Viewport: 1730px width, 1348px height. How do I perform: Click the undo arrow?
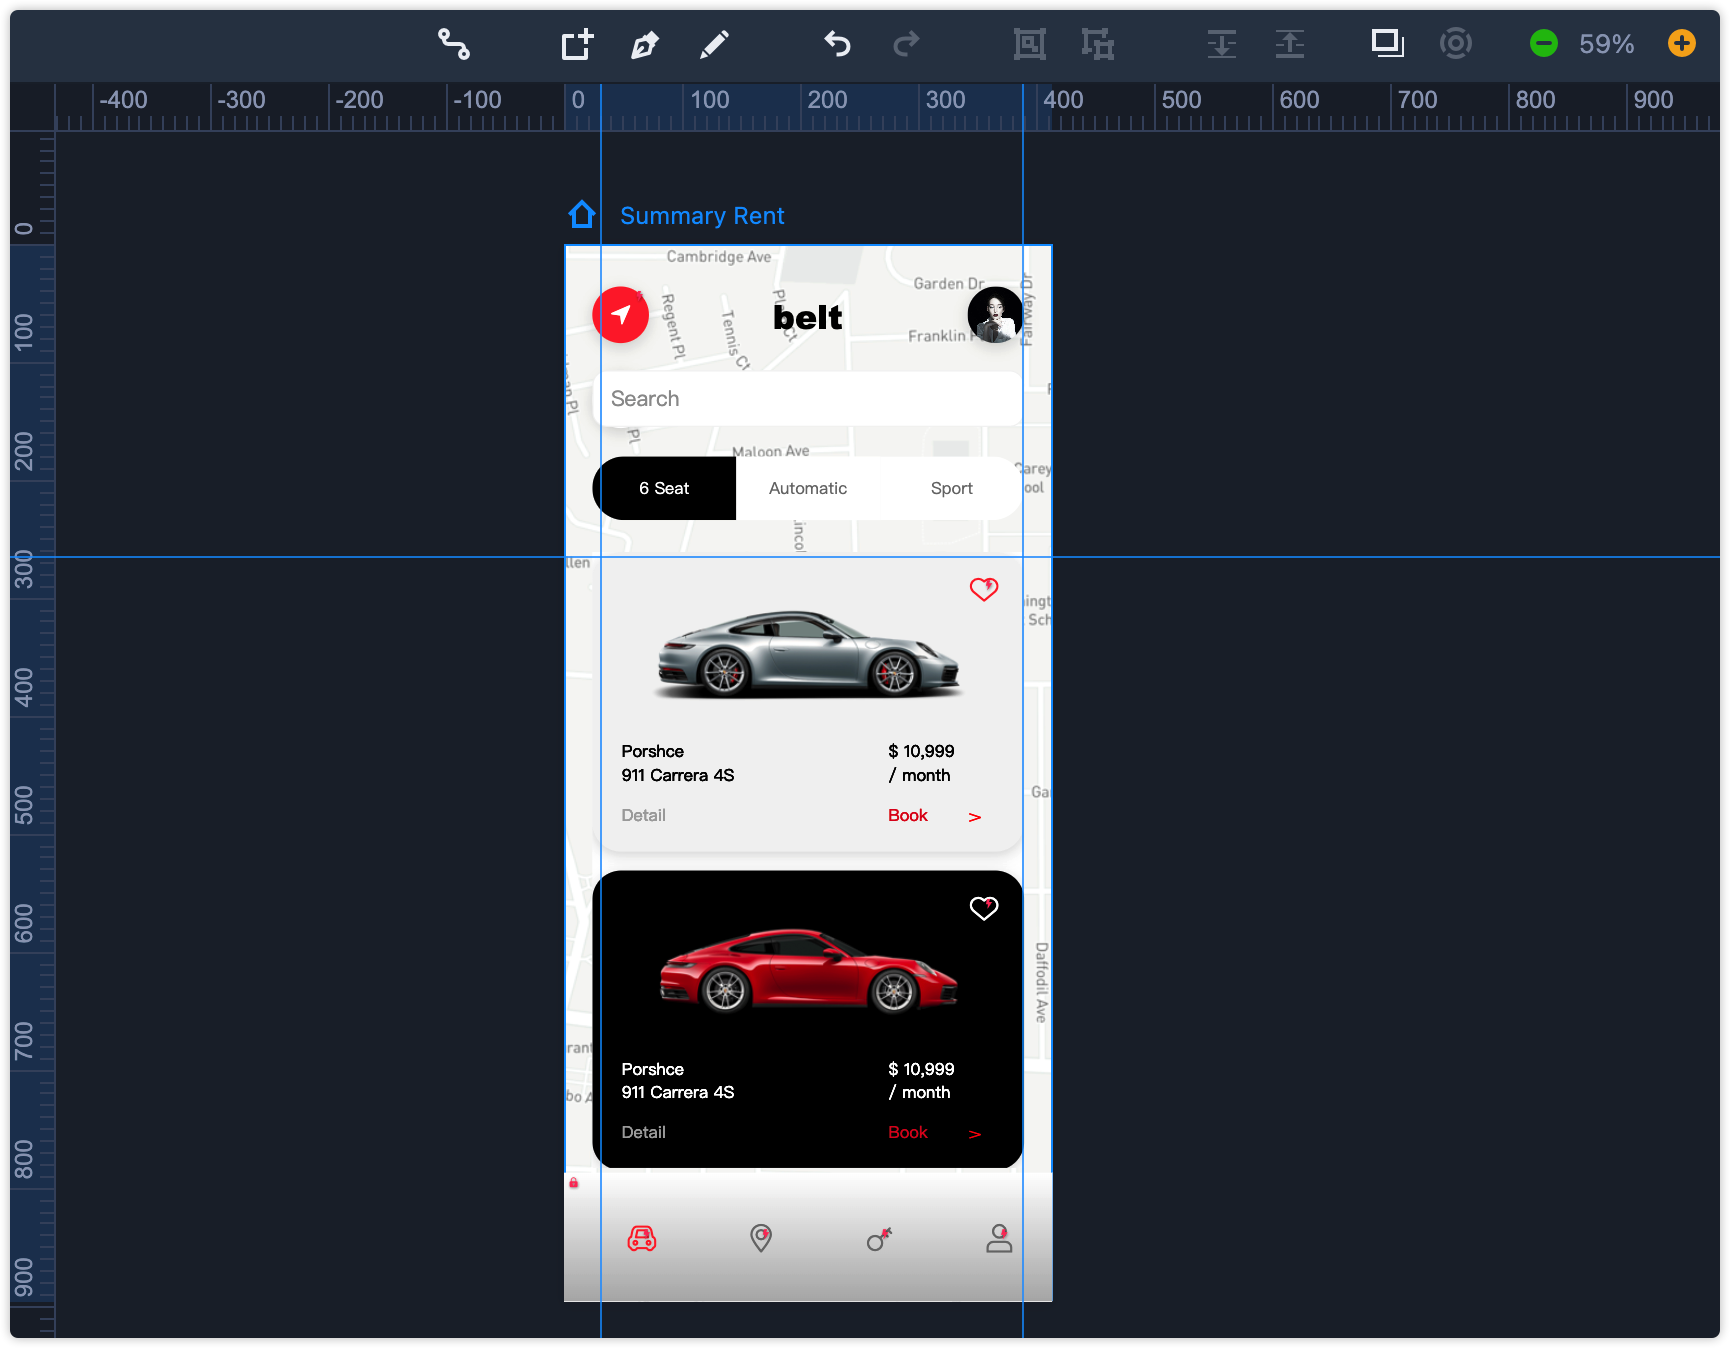click(x=837, y=44)
